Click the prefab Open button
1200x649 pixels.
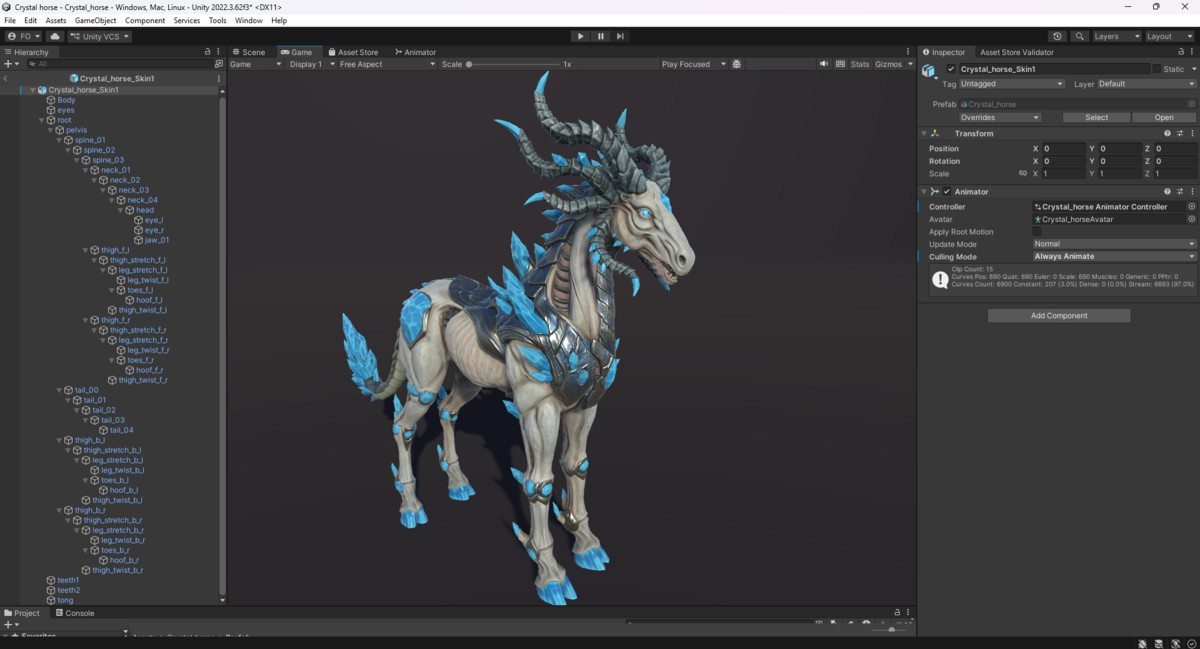pyautogui.click(x=1164, y=117)
